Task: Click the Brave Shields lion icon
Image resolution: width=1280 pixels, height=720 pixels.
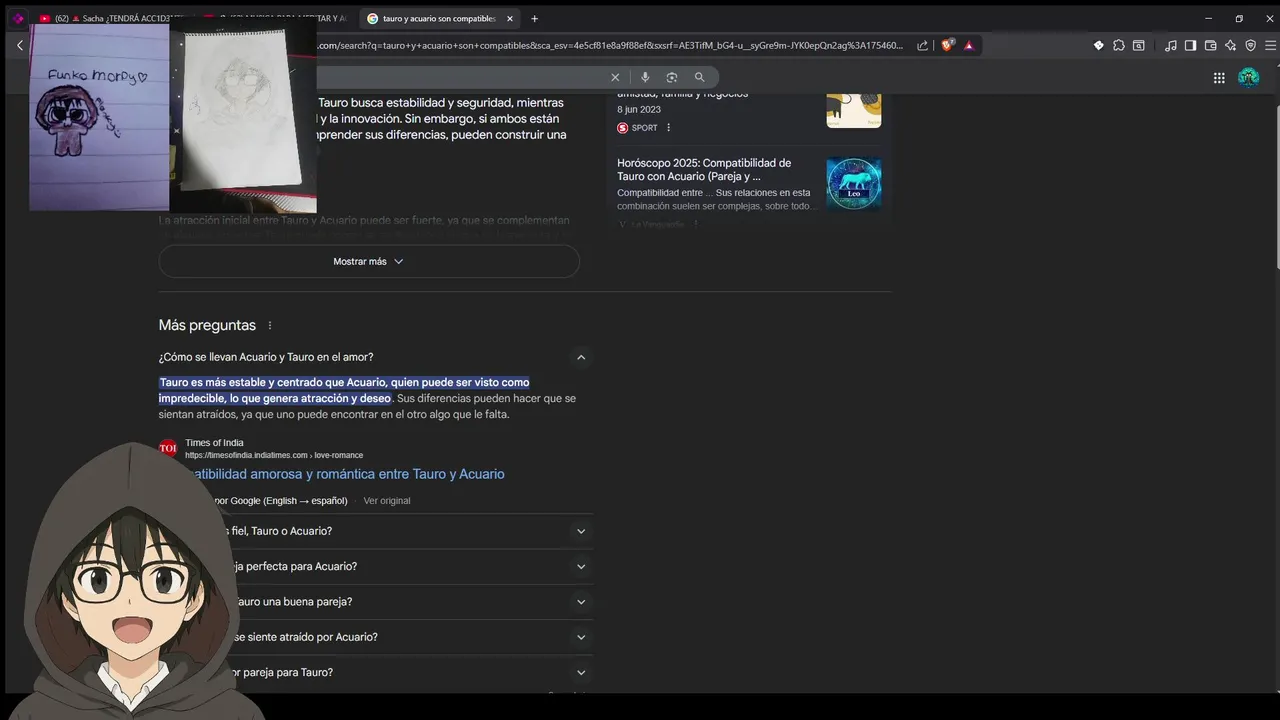Action: (x=949, y=45)
